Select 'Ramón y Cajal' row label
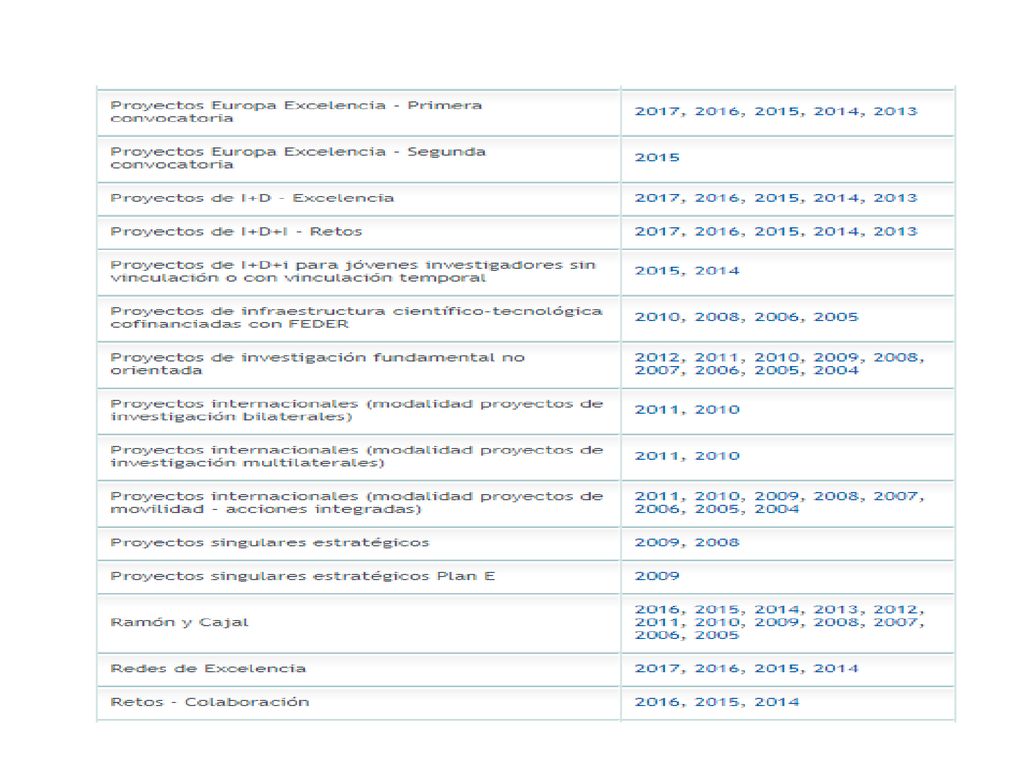Viewport: 1024px width, 768px height. click(180, 623)
